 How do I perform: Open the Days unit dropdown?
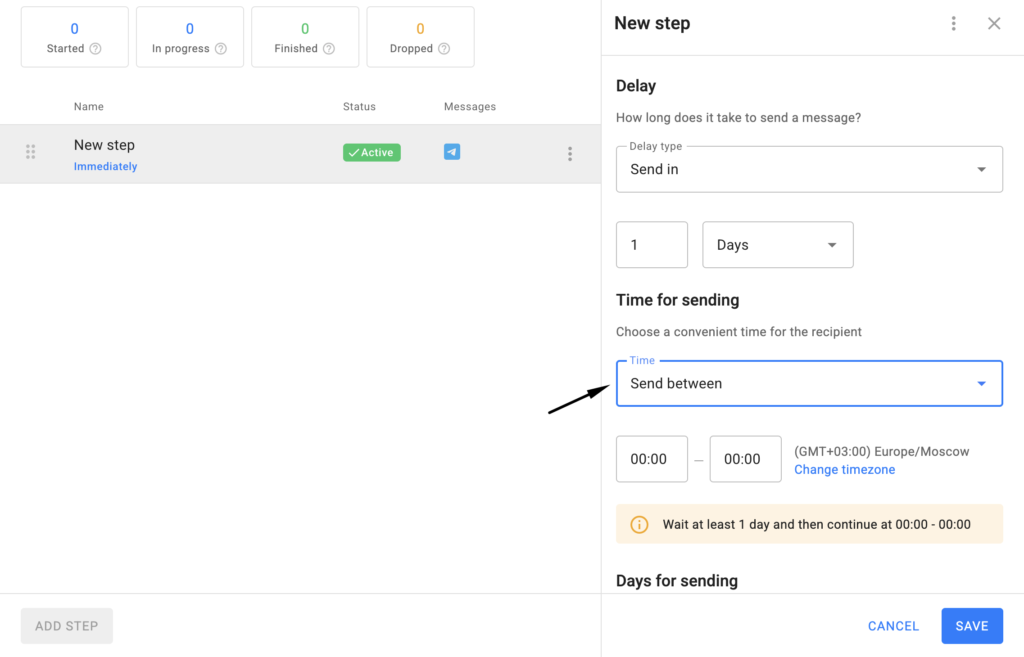pyautogui.click(x=778, y=245)
